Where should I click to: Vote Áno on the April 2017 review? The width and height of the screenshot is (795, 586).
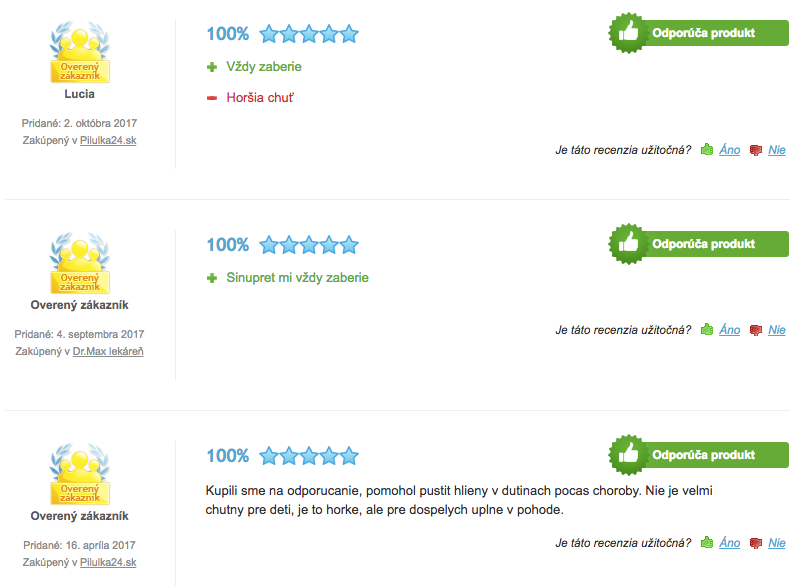730,542
